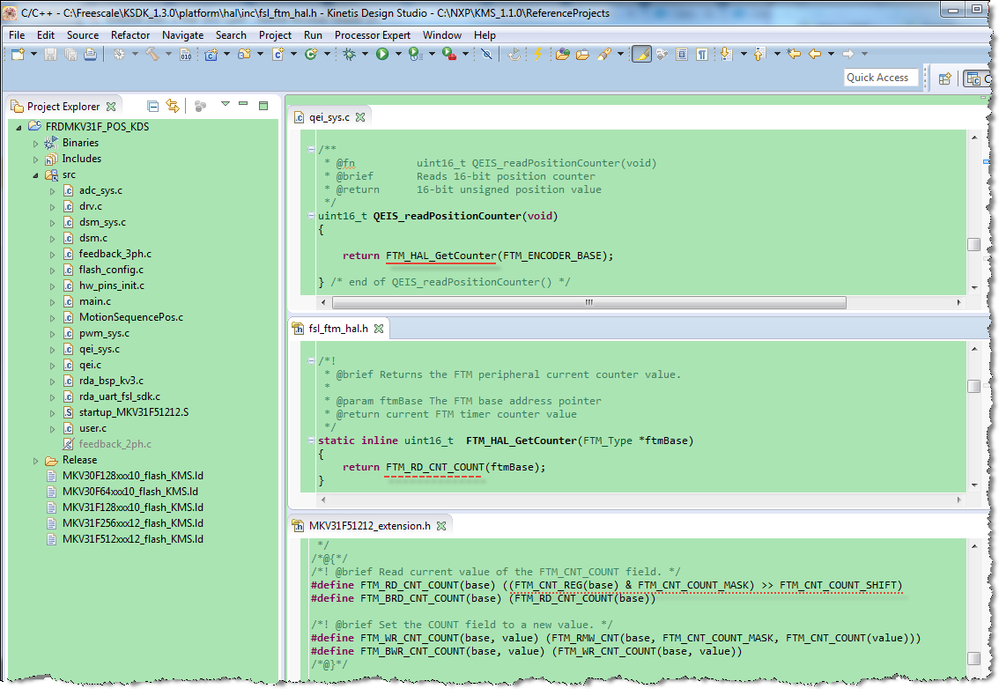
Task: Click the Build hammer icon
Action: coord(152,54)
